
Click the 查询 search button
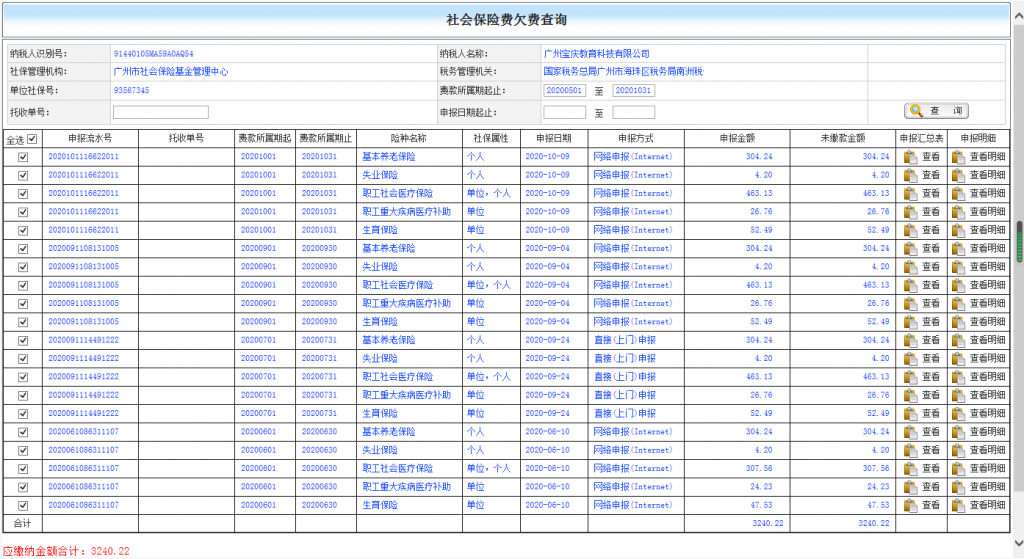(937, 111)
